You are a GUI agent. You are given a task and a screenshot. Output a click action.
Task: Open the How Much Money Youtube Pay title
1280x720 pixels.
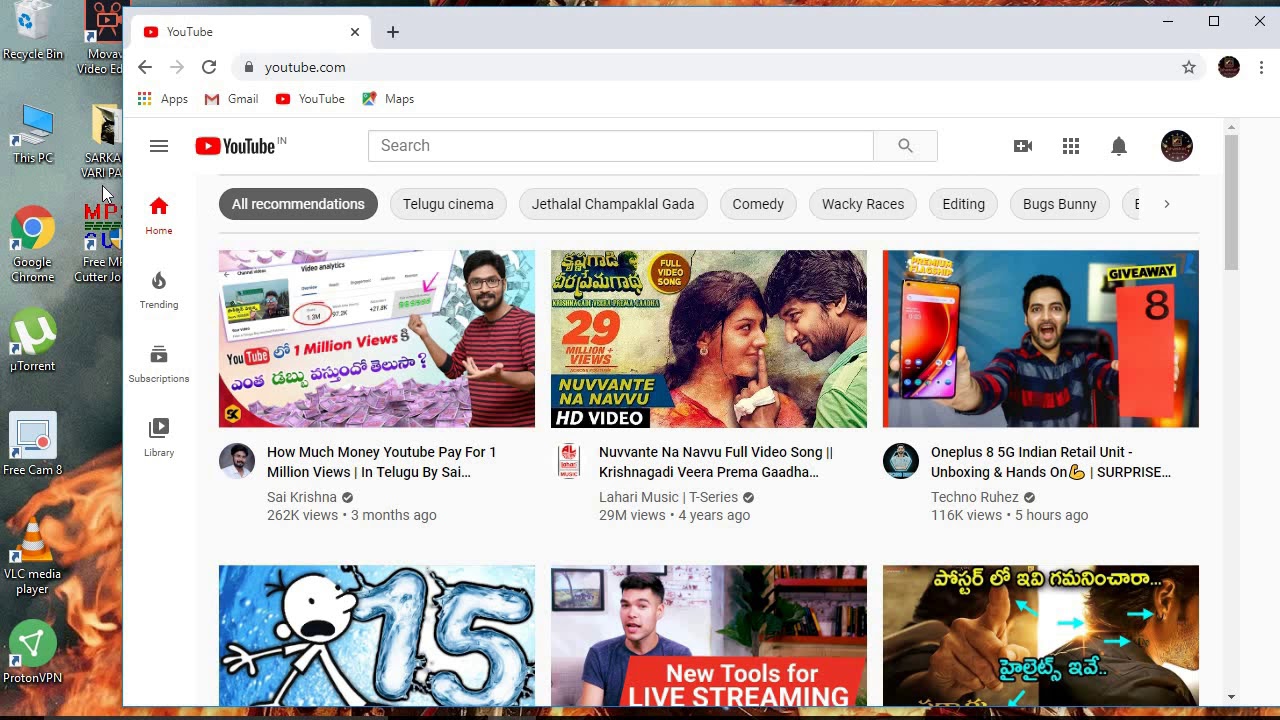pyautogui.click(x=382, y=462)
